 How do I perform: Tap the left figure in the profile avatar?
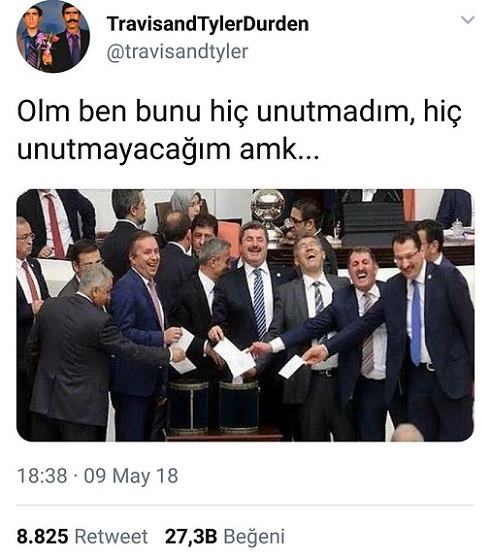[34, 39]
